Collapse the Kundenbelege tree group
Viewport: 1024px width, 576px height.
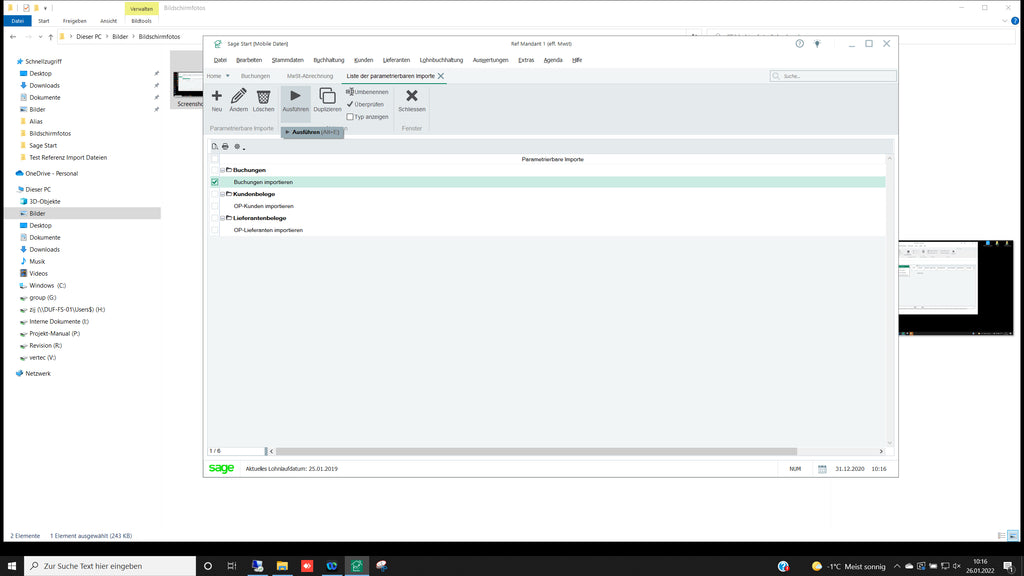point(222,194)
